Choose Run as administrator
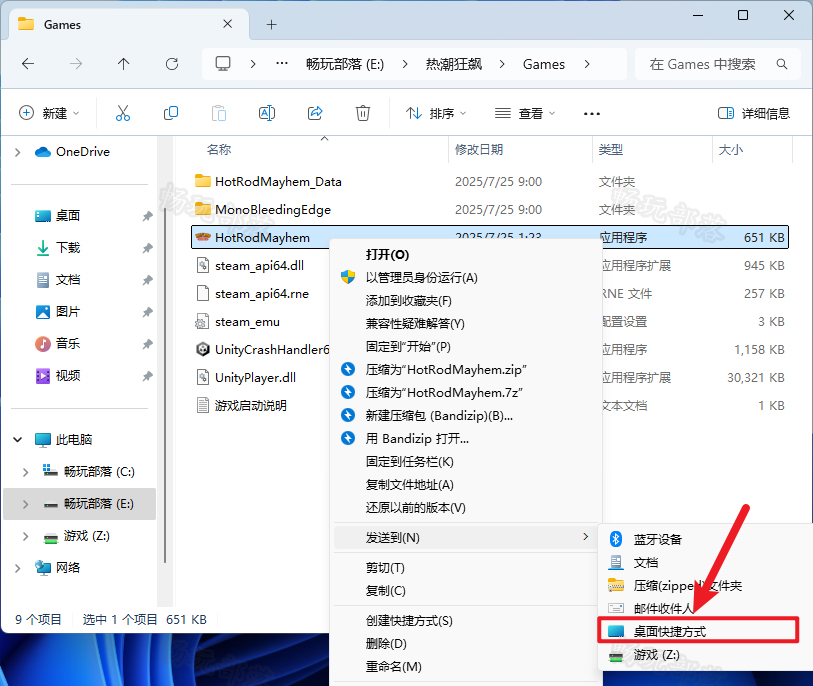 point(421,278)
